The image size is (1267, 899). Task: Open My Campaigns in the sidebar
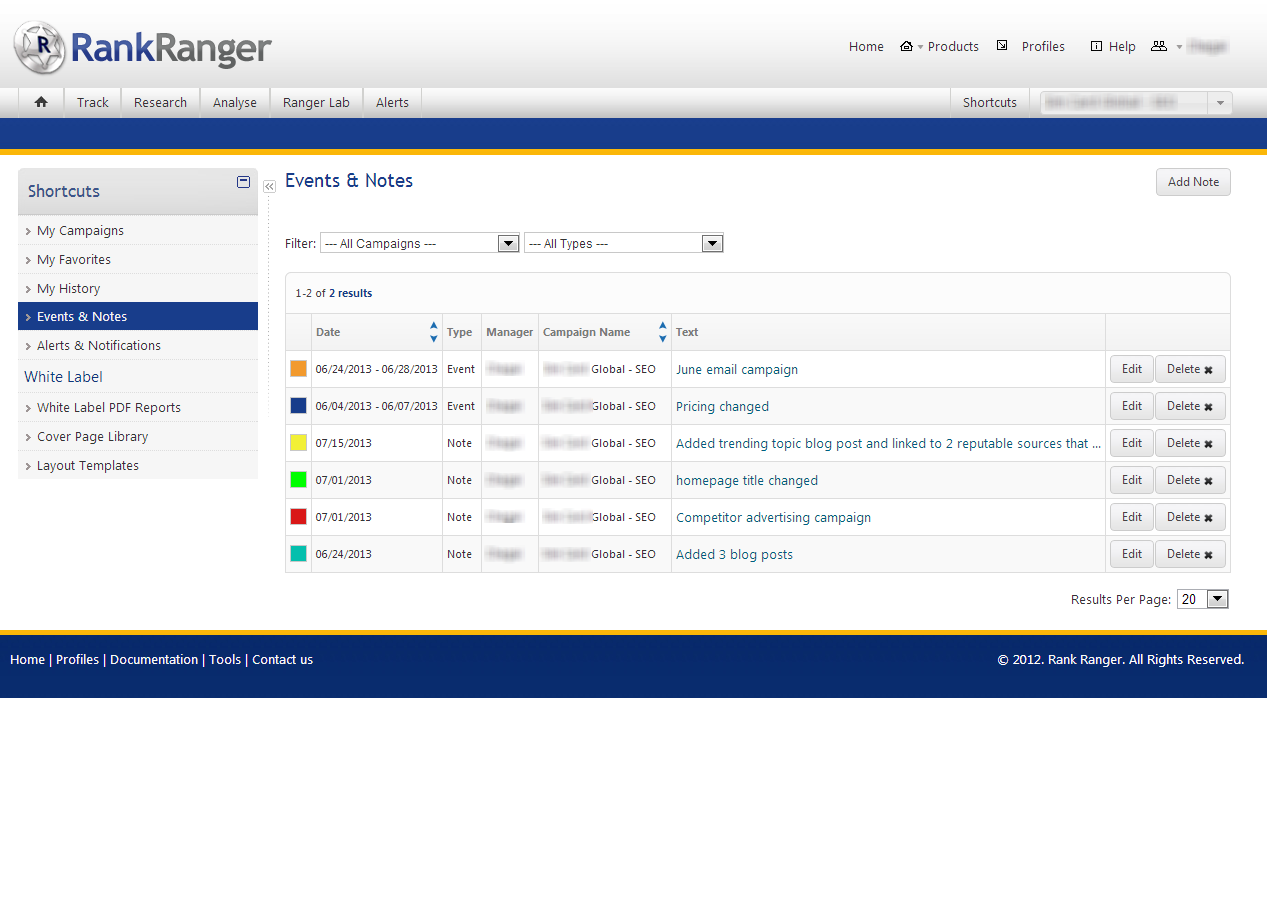80,230
